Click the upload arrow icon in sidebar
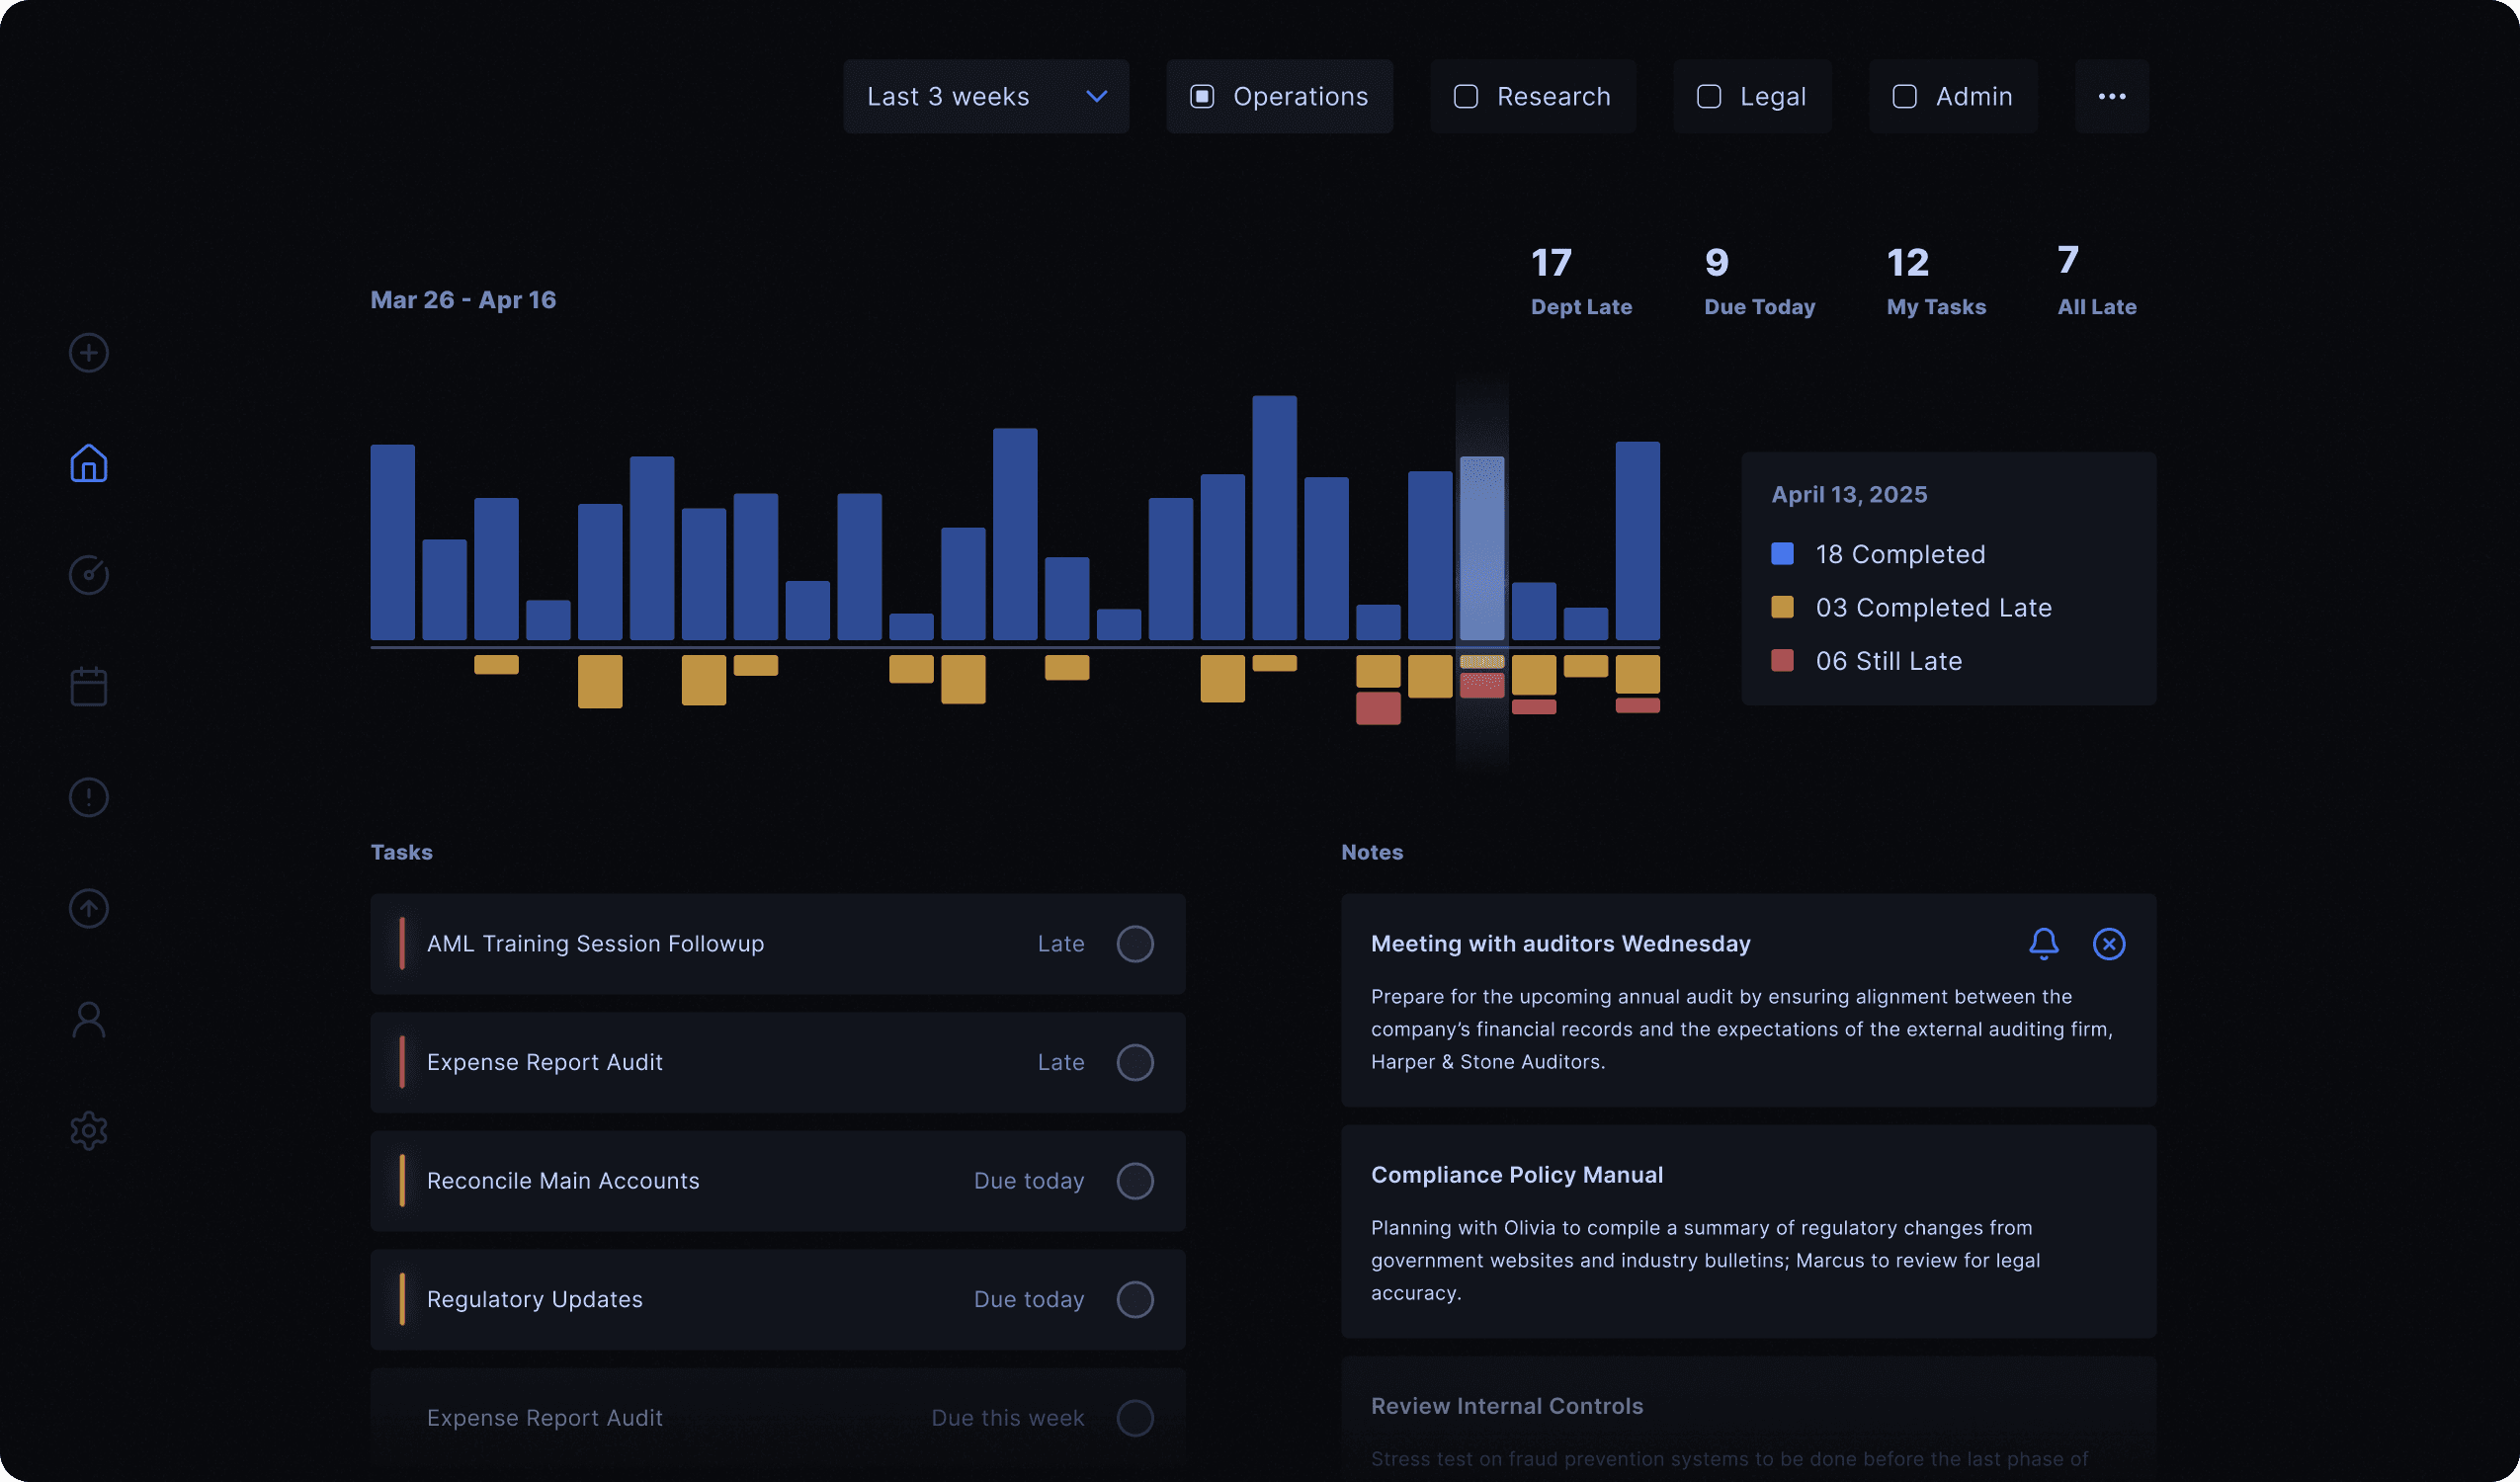The width and height of the screenshot is (2520, 1482). pyautogui.click(x=89, y=908)
